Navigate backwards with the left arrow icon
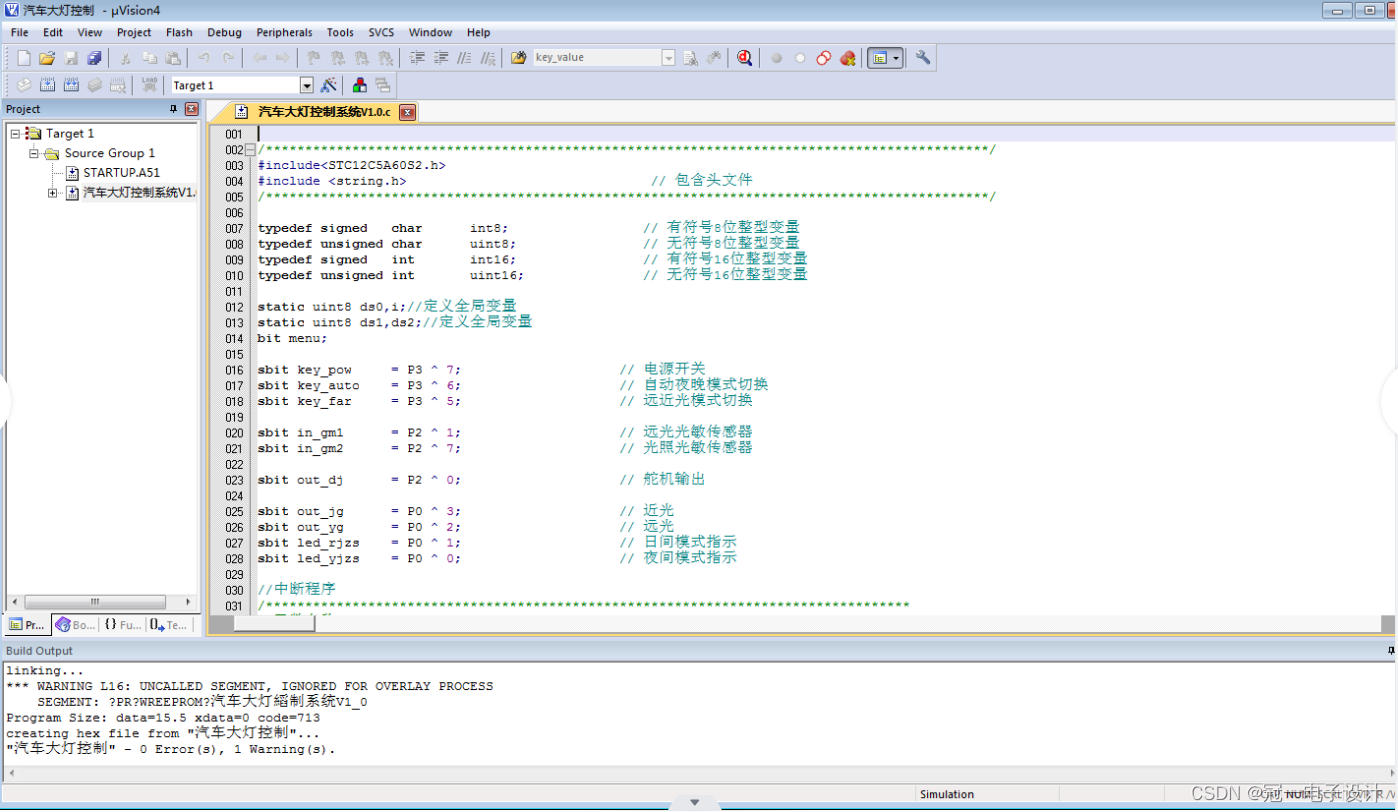Image resolution: width=1398 pixels, height=812 pixels. click(x=259, y=58)
